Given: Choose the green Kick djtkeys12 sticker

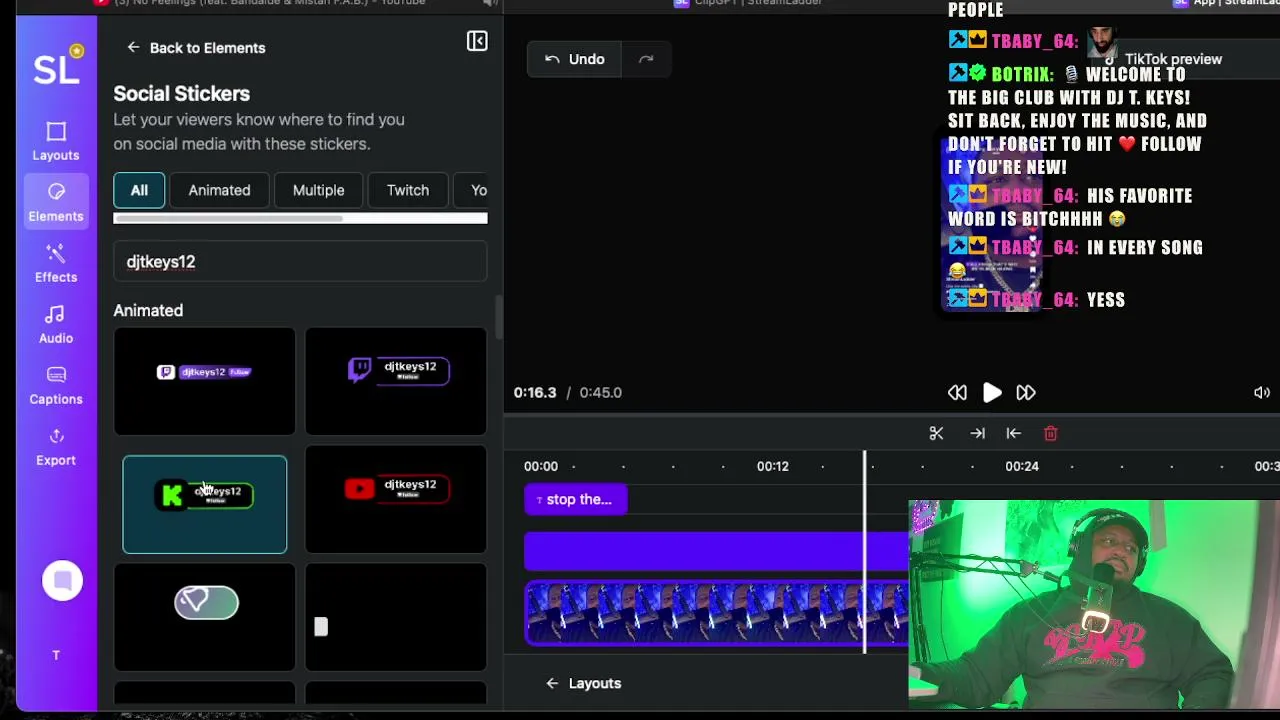Looking at the screenshot, I should coord(204,504).
